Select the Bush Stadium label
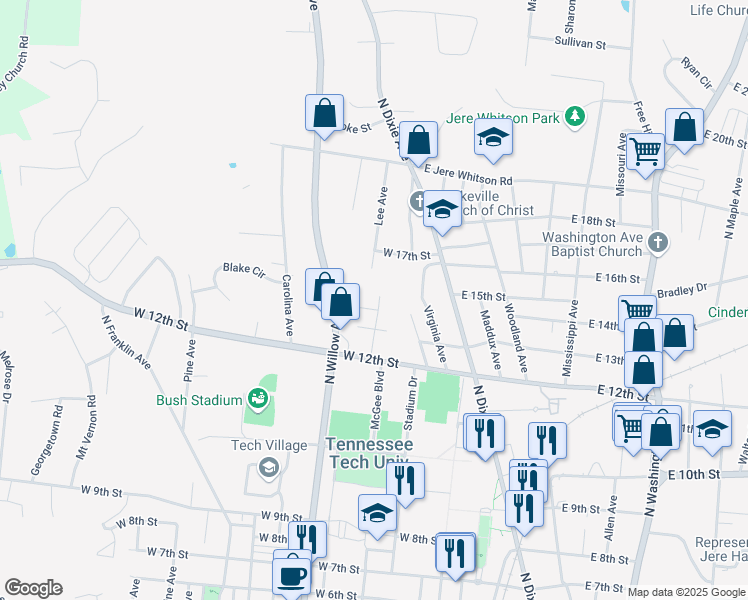Image resolution: width=748 pixels, height=600 pixels. click(199, 400)
